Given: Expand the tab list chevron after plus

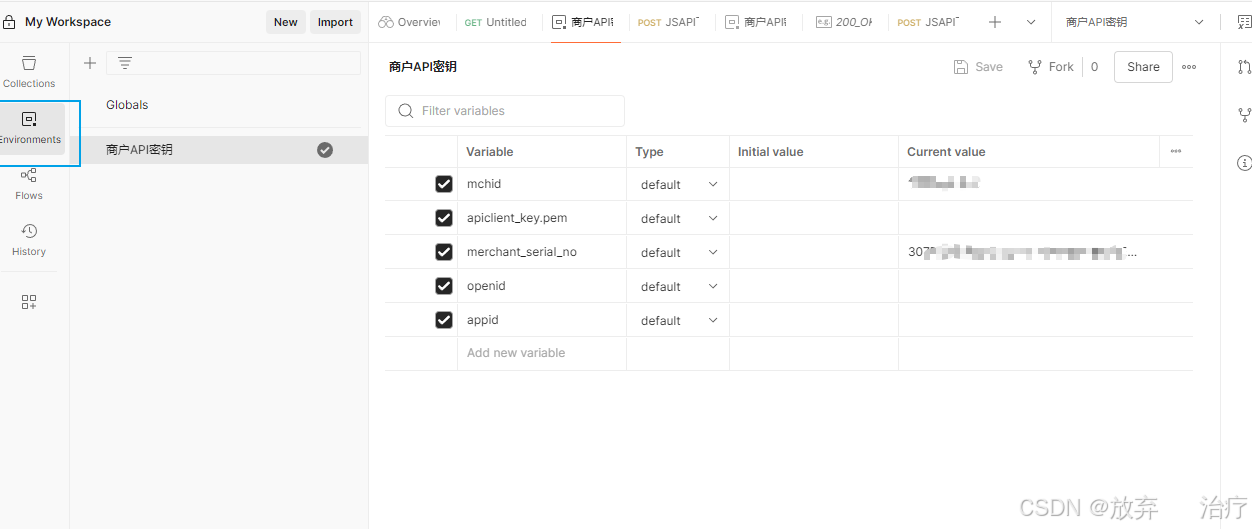Looking at the screenshot, I should coord(1031,22).
